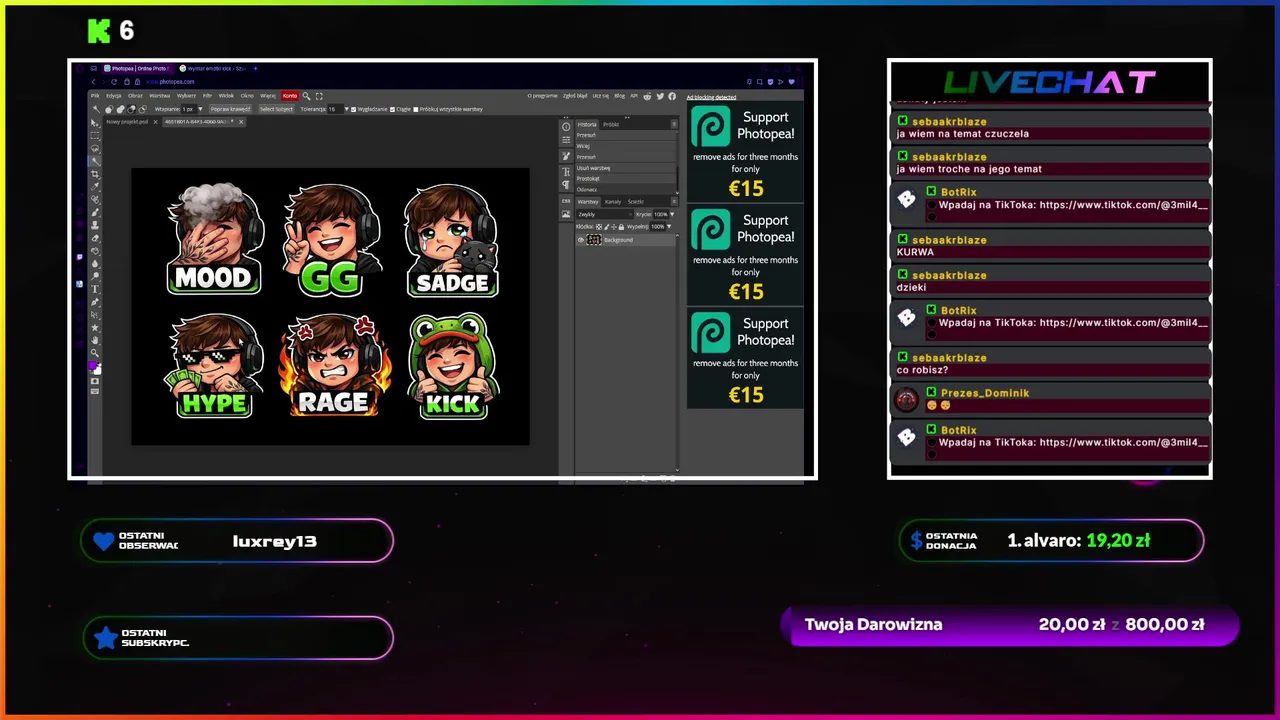Click the fullscreen icon in menu bar

[319, 96]
